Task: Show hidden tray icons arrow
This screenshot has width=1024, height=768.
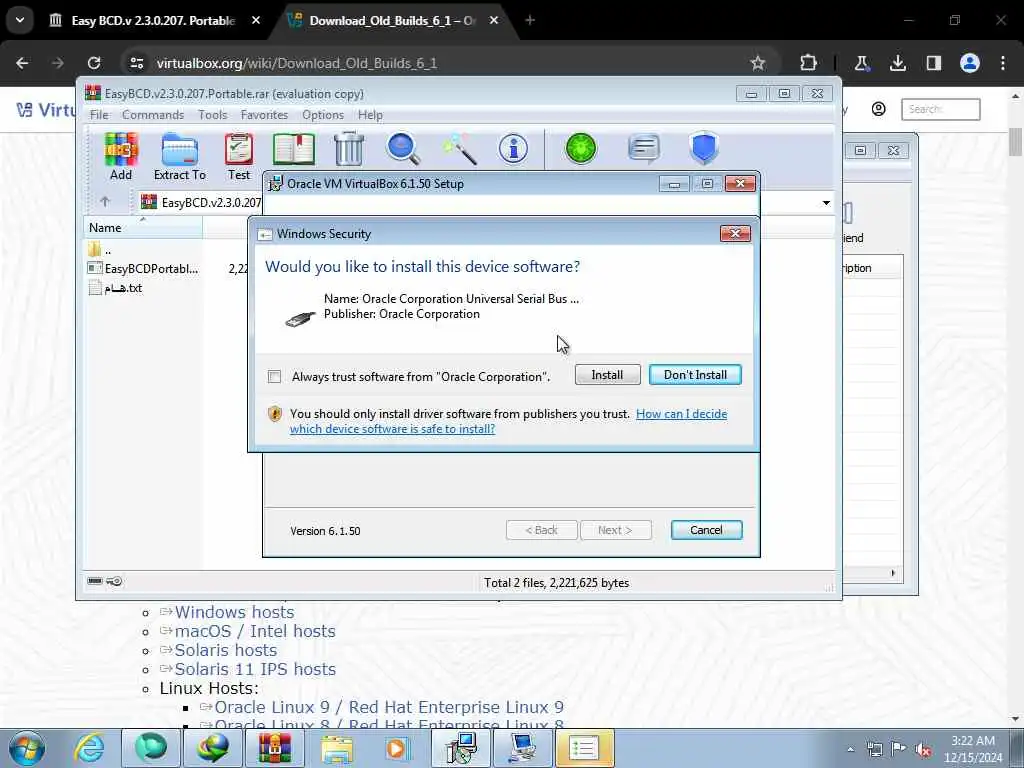Action: click(x=850, y=749)
